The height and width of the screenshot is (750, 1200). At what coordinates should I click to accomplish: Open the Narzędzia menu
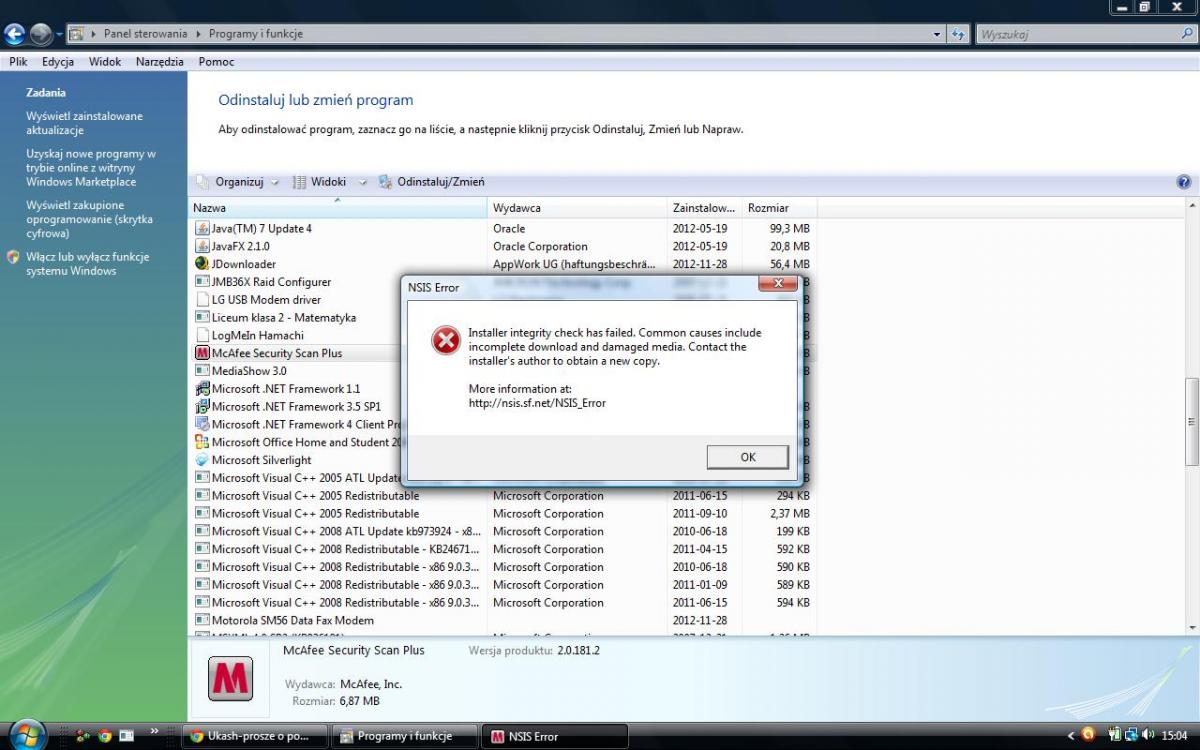(x=160, y=62)
